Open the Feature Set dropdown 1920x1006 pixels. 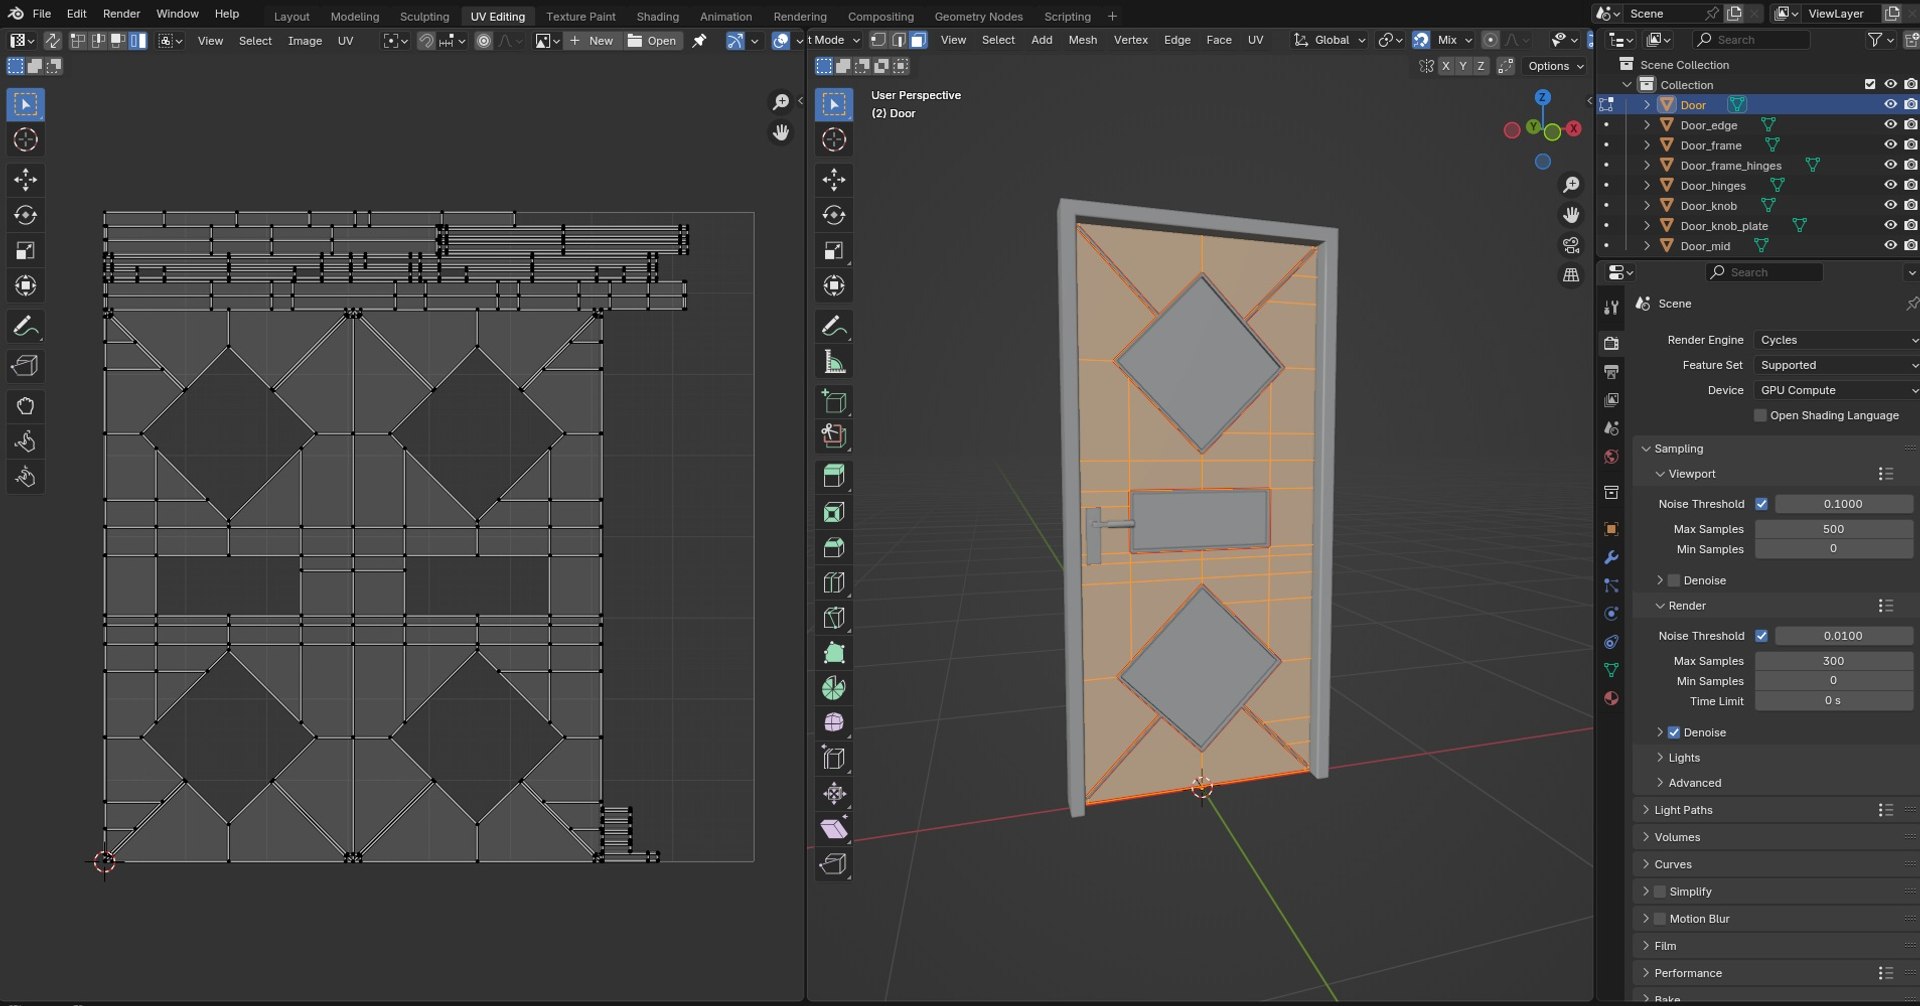[1836, 365]
